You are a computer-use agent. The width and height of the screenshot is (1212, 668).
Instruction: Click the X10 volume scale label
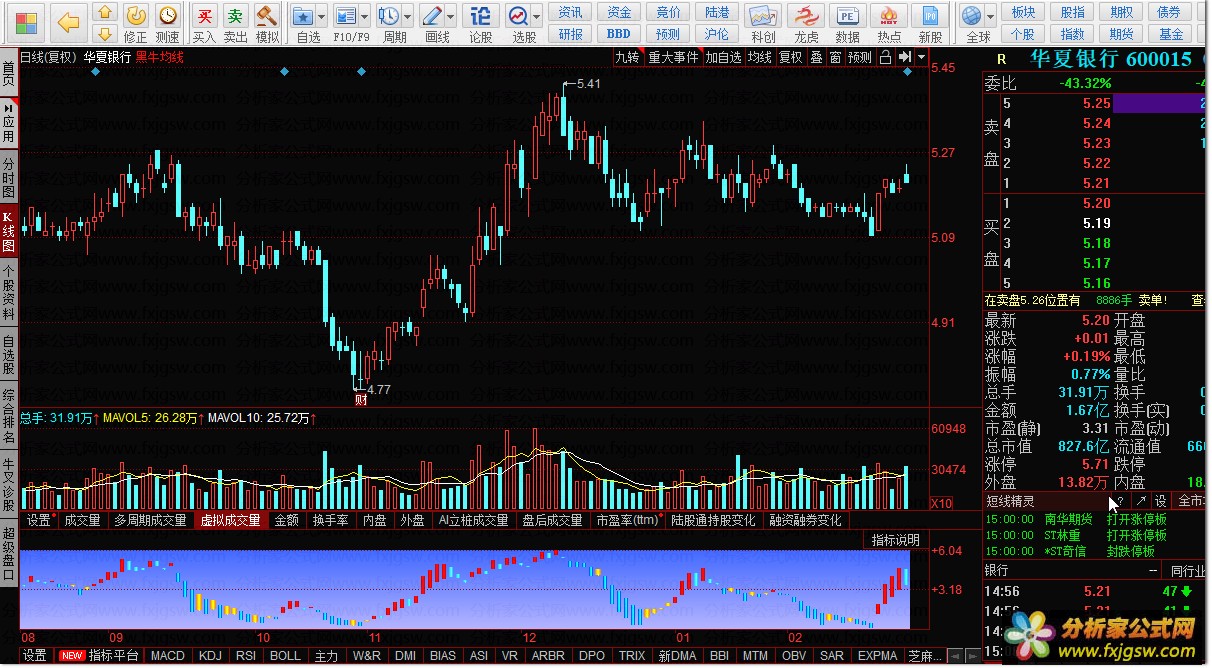[941, 503]
